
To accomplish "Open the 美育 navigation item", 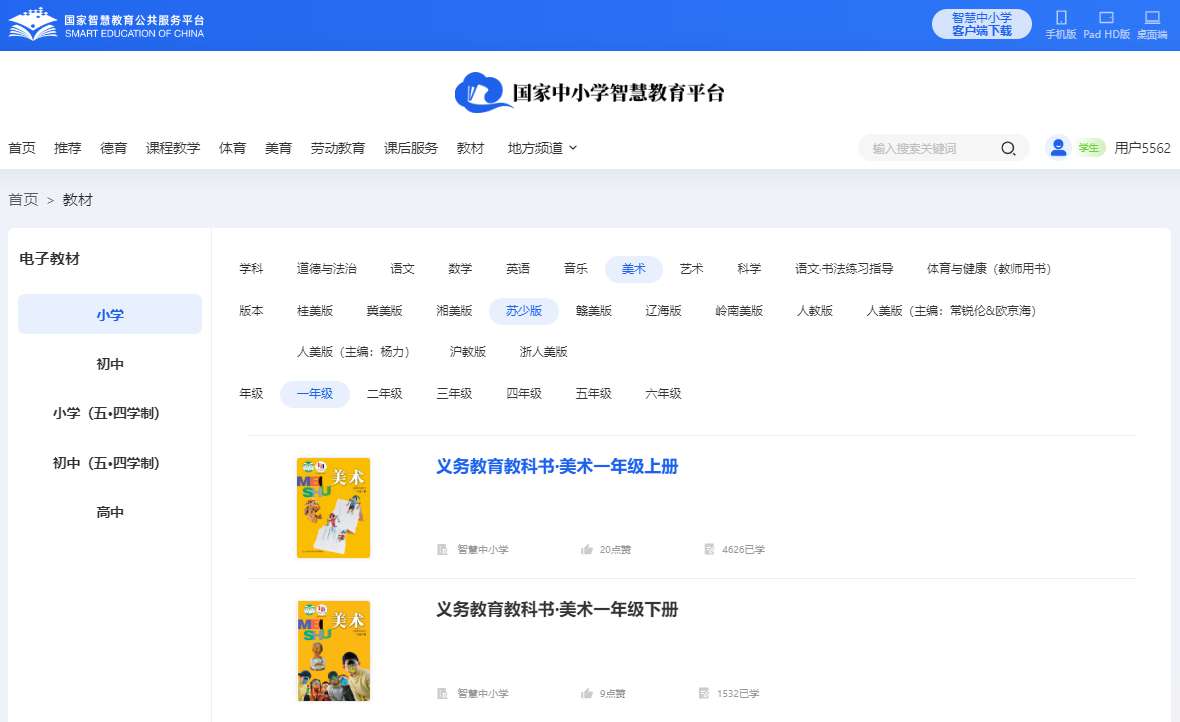I will click(x=278, y=148).
